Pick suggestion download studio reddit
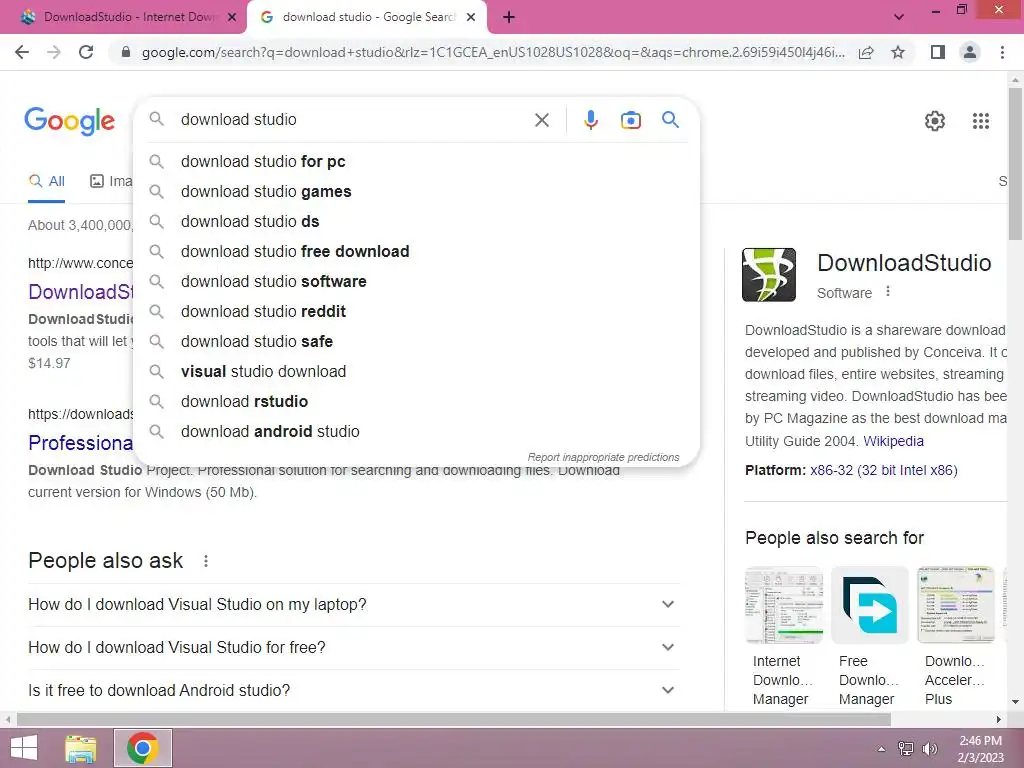Viewport: 1024px width, 768px height. [416, 312]
